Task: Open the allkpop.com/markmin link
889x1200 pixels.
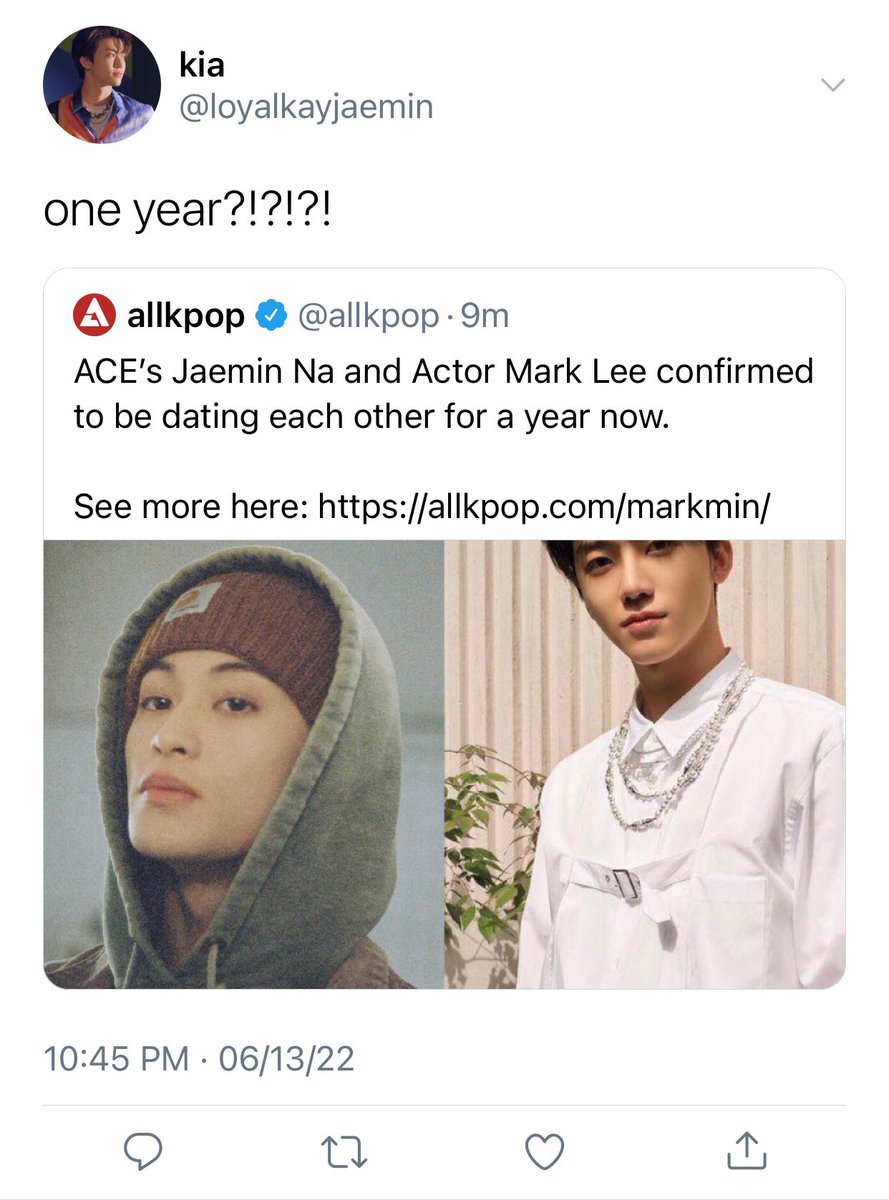Action: [545, 509]
